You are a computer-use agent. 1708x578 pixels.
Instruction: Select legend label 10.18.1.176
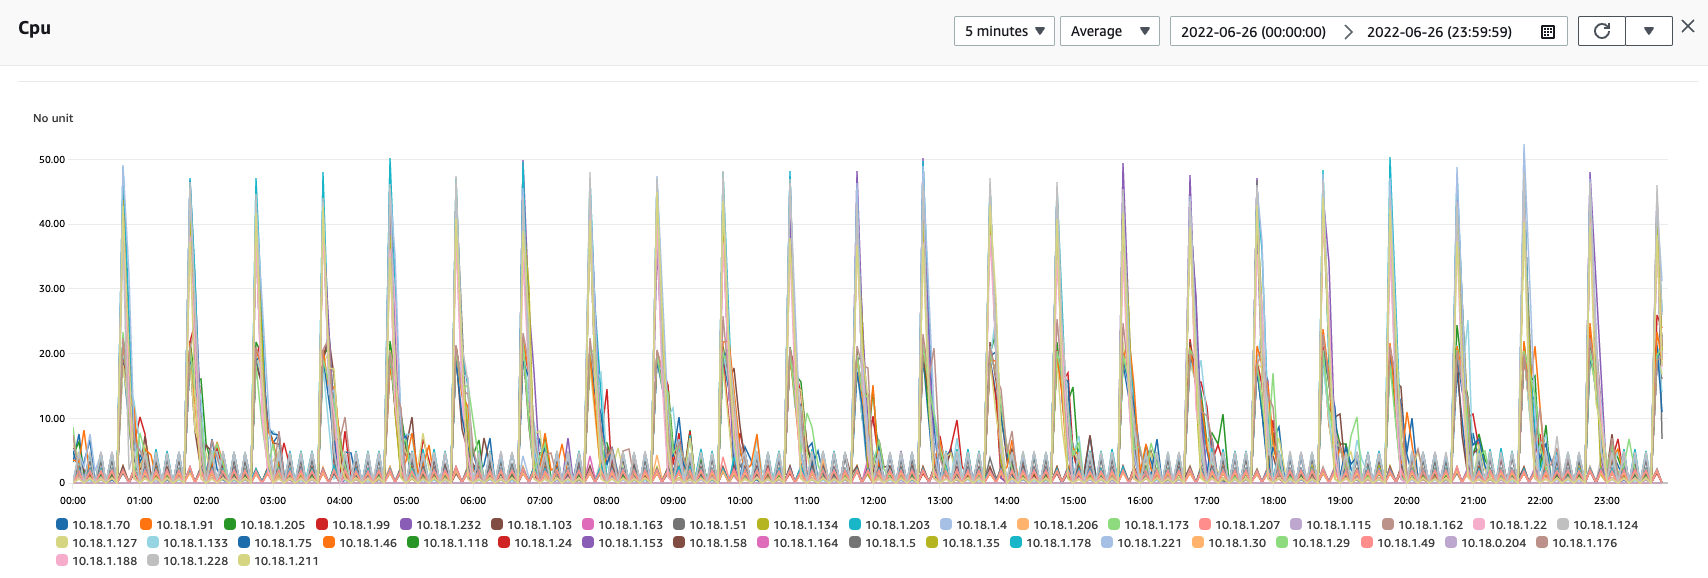(1585, 543)
